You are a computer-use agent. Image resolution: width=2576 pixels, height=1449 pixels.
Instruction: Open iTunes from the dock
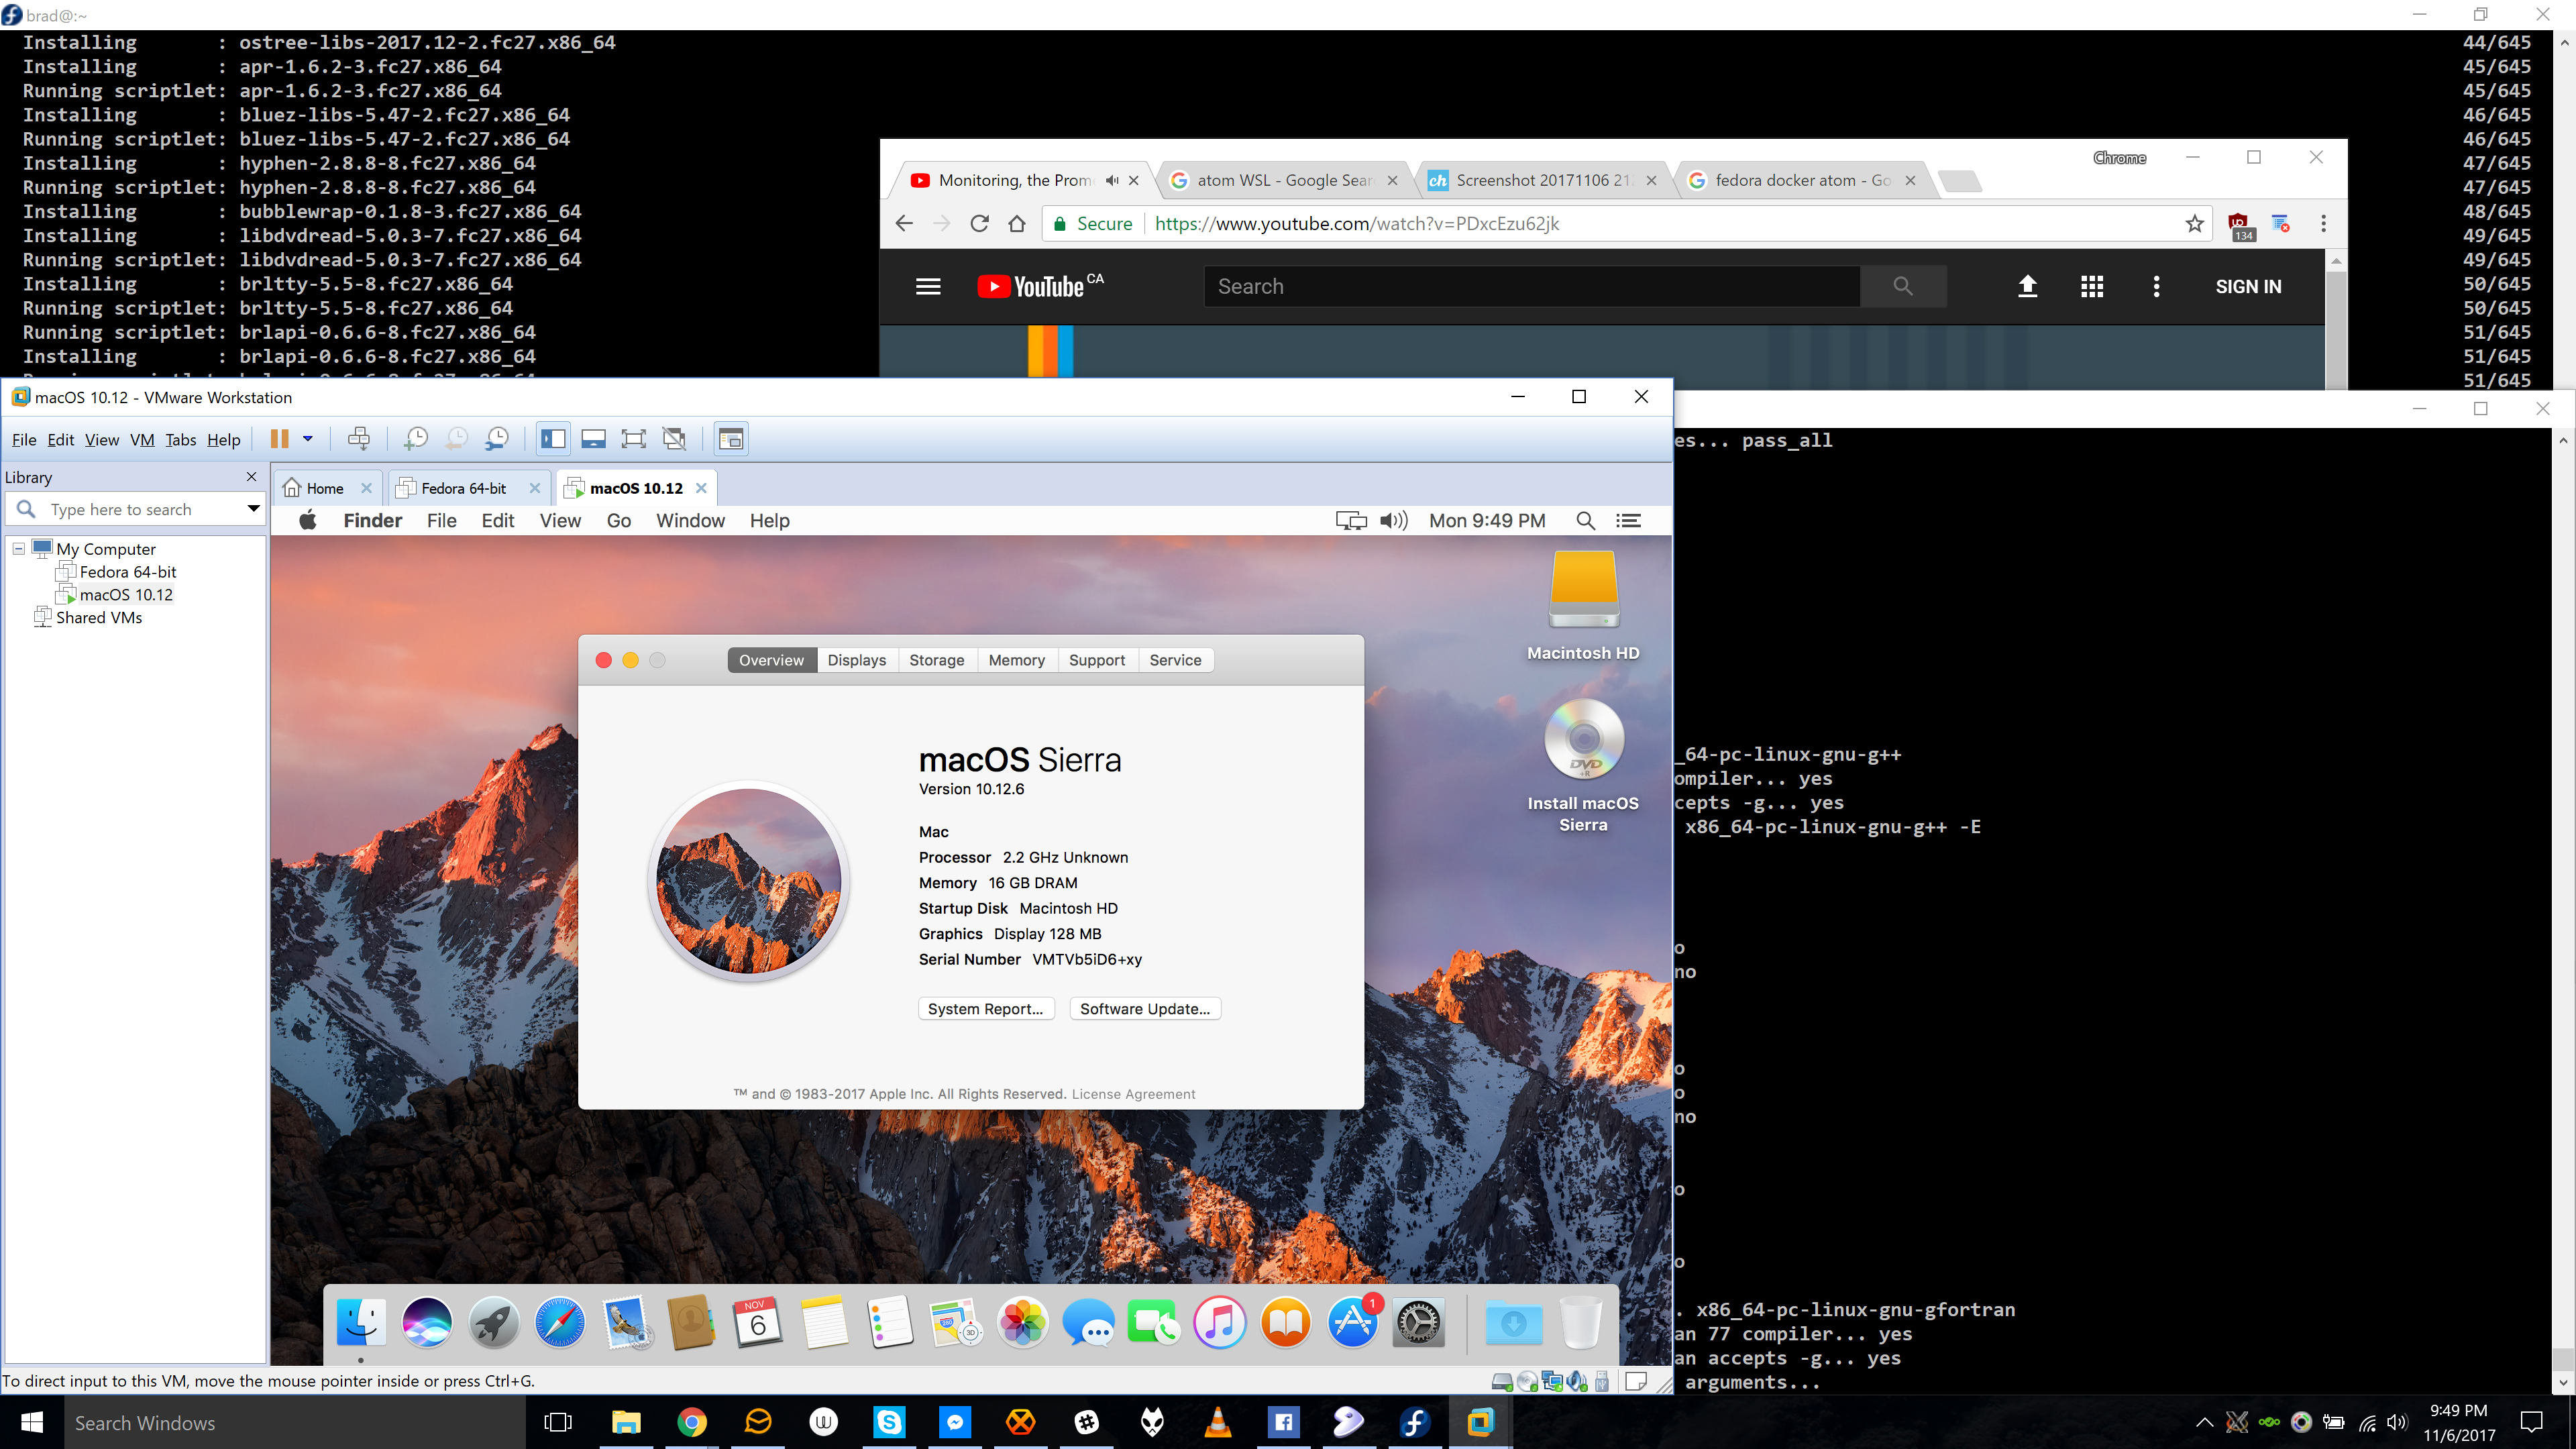[x=1220, y=1324]
